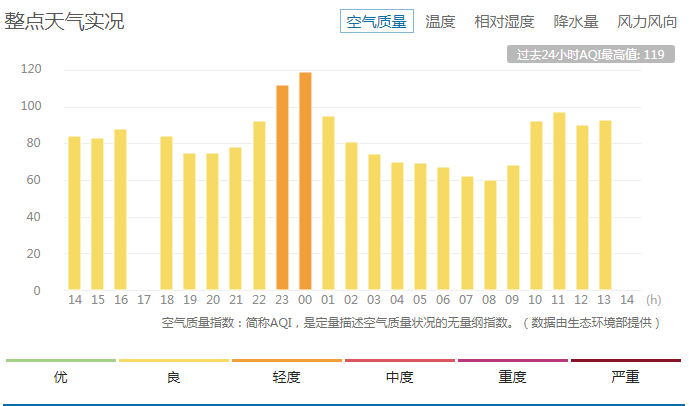689x406 pixels.
Task: Show the 降水量 tab
Action: pyautogui.click(x=576, y=21)
